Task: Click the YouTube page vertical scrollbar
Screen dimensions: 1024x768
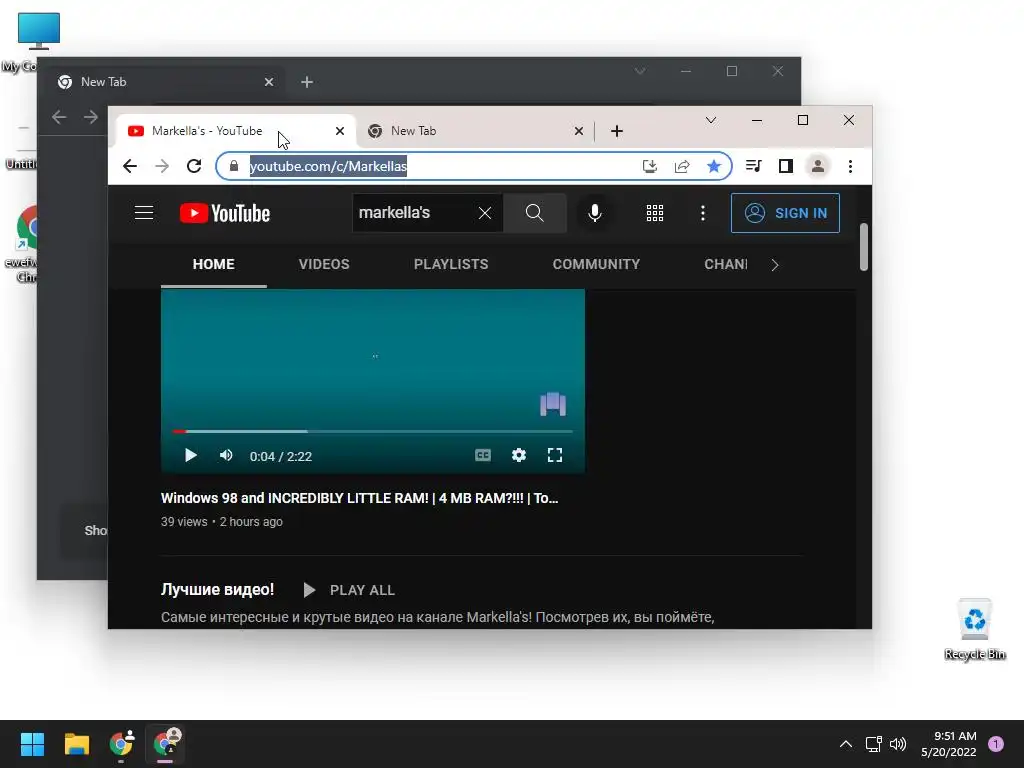Action: pyautogui.click(x=863, y=247)
